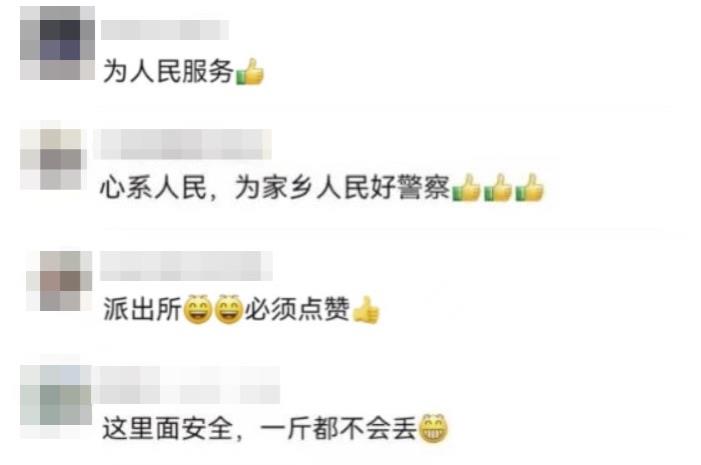
Task: Click the middle thumbs-up after 好警察
Action: coord(498,187)
